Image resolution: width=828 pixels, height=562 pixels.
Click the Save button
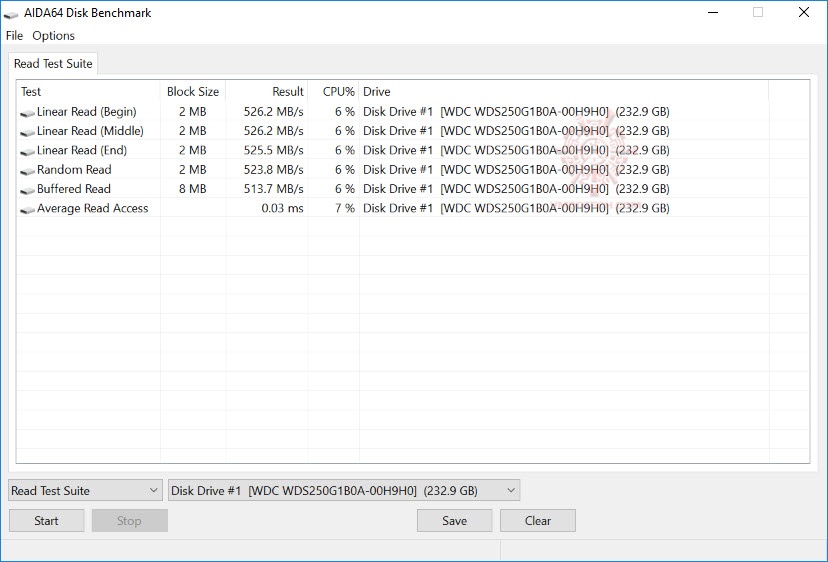click(455, 521)
